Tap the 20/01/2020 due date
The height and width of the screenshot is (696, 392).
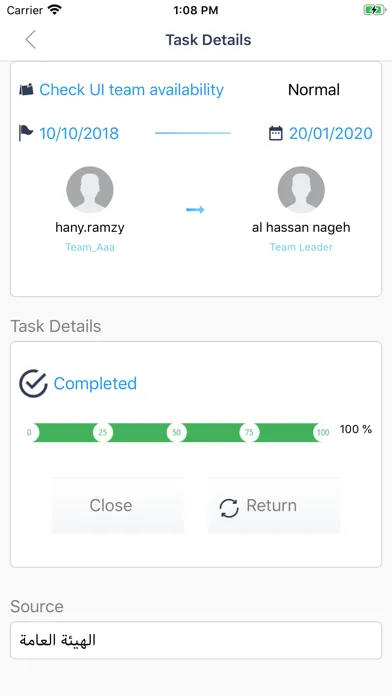[x=331, y=133]
